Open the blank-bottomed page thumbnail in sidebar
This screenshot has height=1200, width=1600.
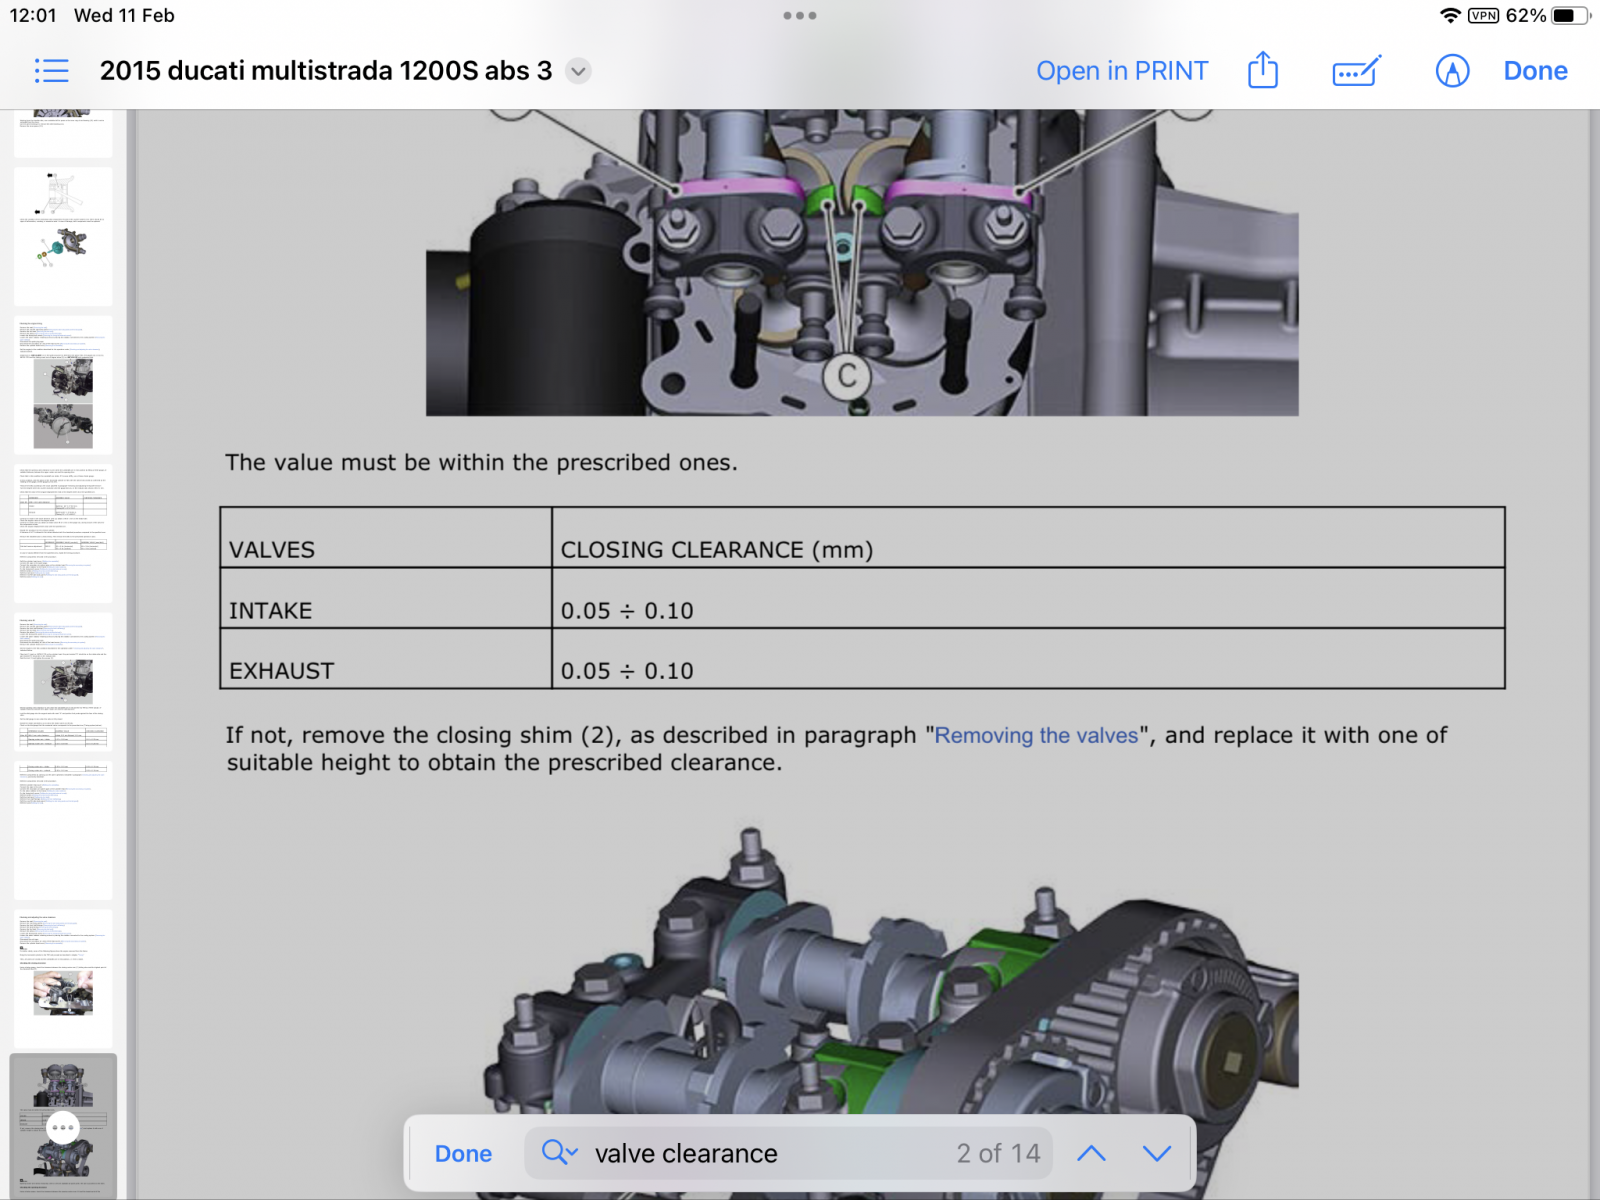[x=63, y=830]
